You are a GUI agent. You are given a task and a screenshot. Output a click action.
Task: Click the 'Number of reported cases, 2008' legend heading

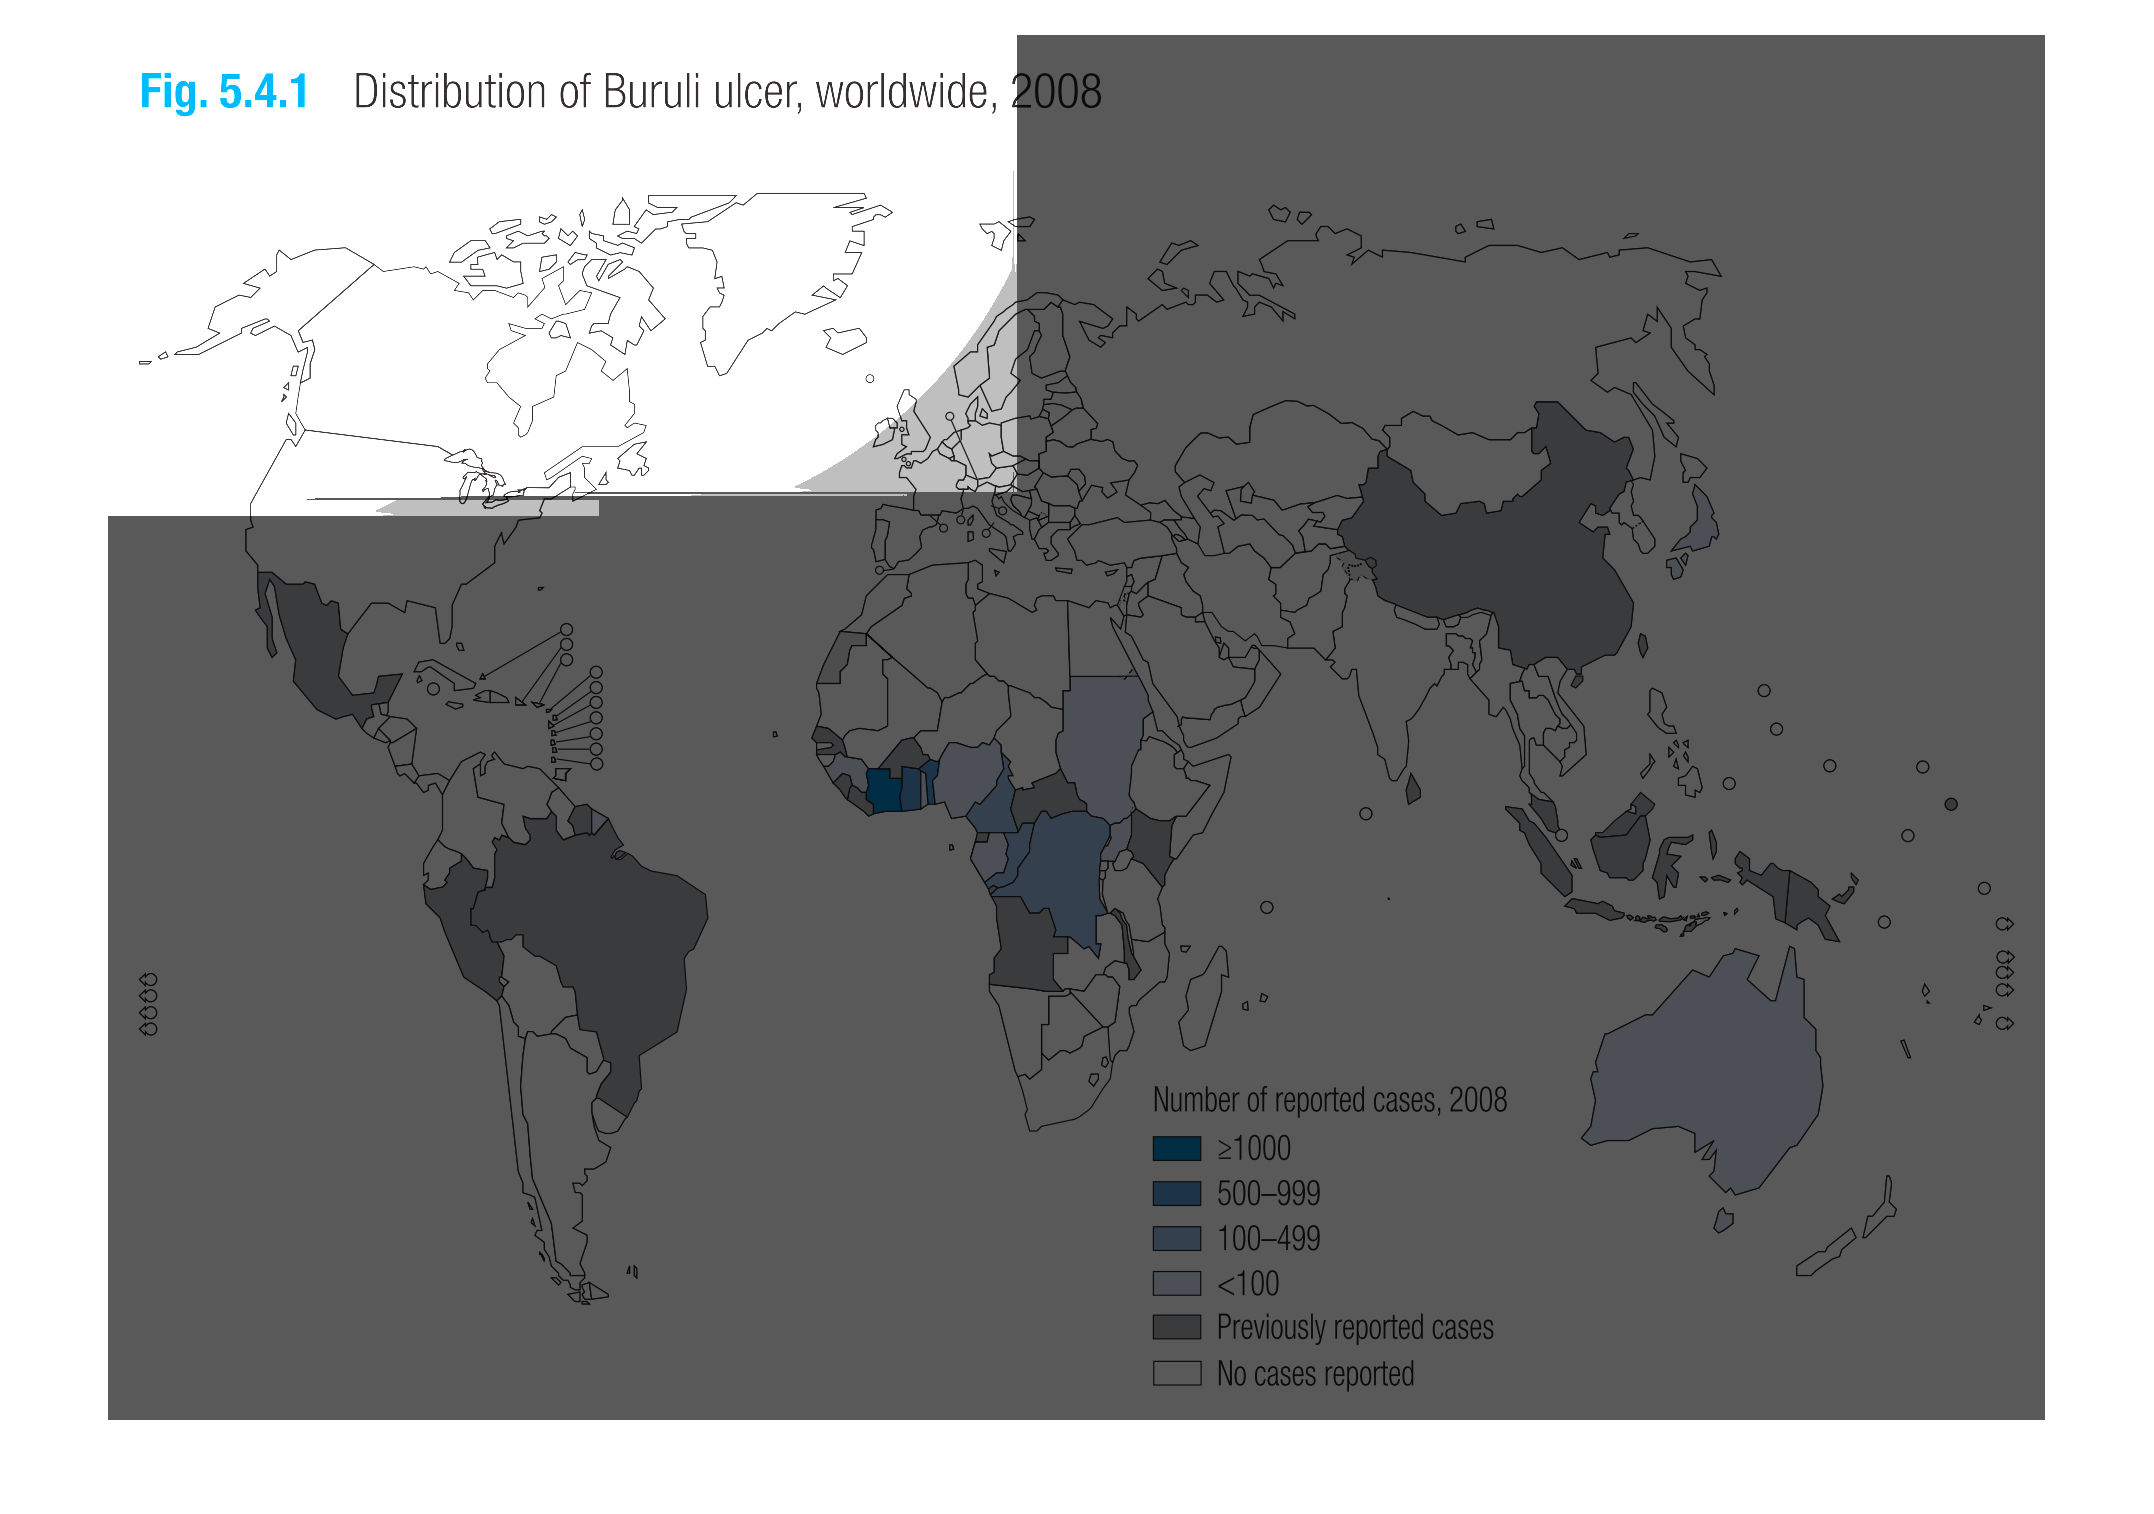1329,1100
